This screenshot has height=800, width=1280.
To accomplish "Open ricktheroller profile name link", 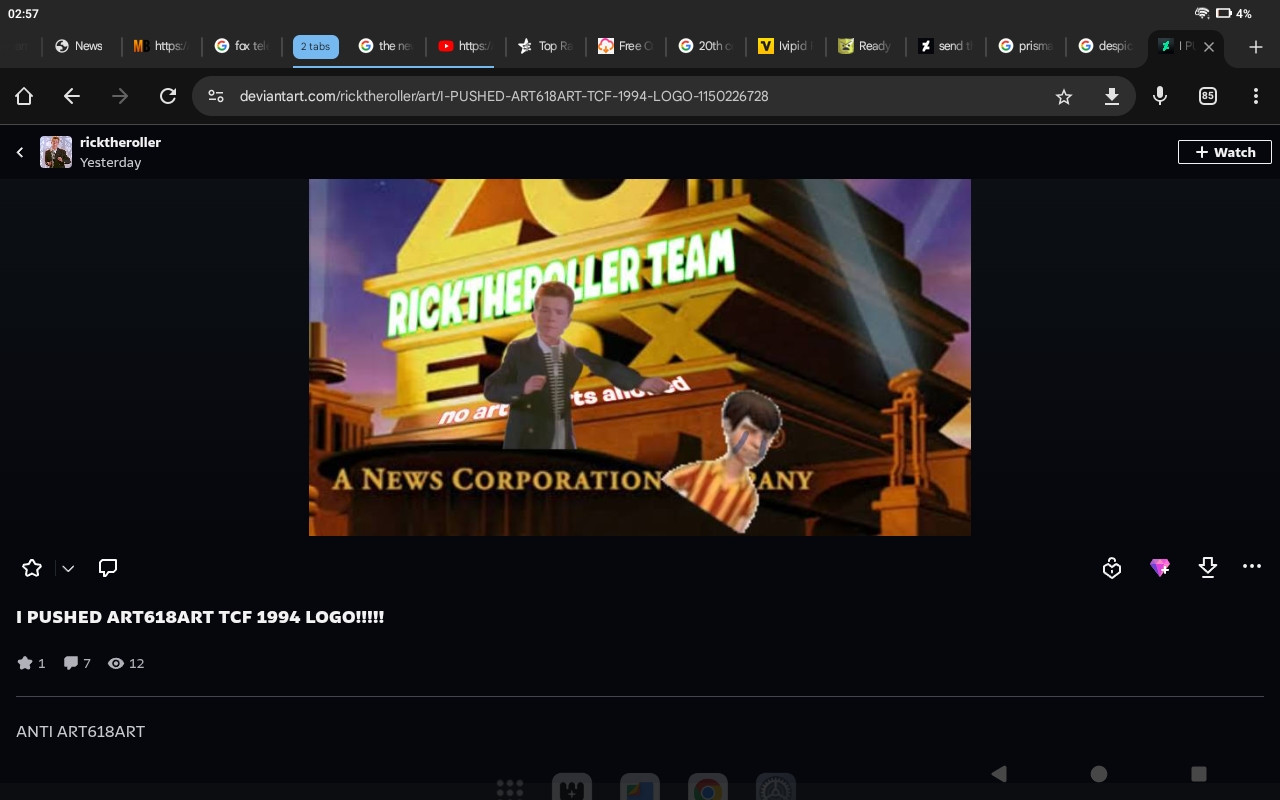I will coord(120,142).
